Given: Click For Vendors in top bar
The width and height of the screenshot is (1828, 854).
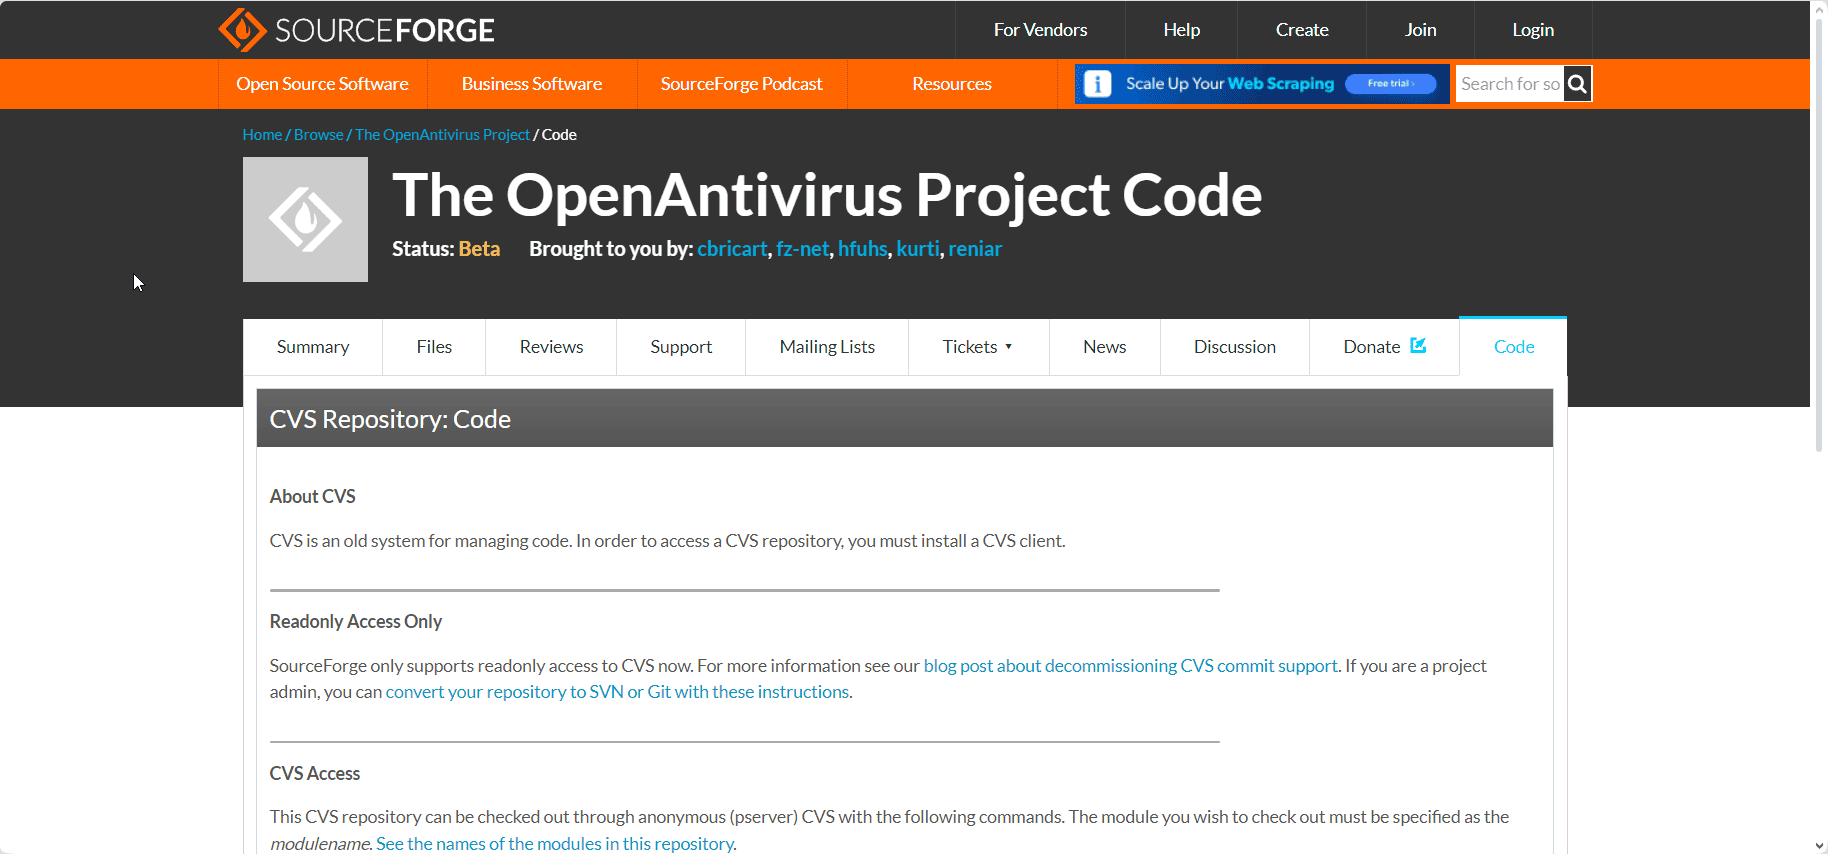Looking at the screenshot, I should [1040, 30].
